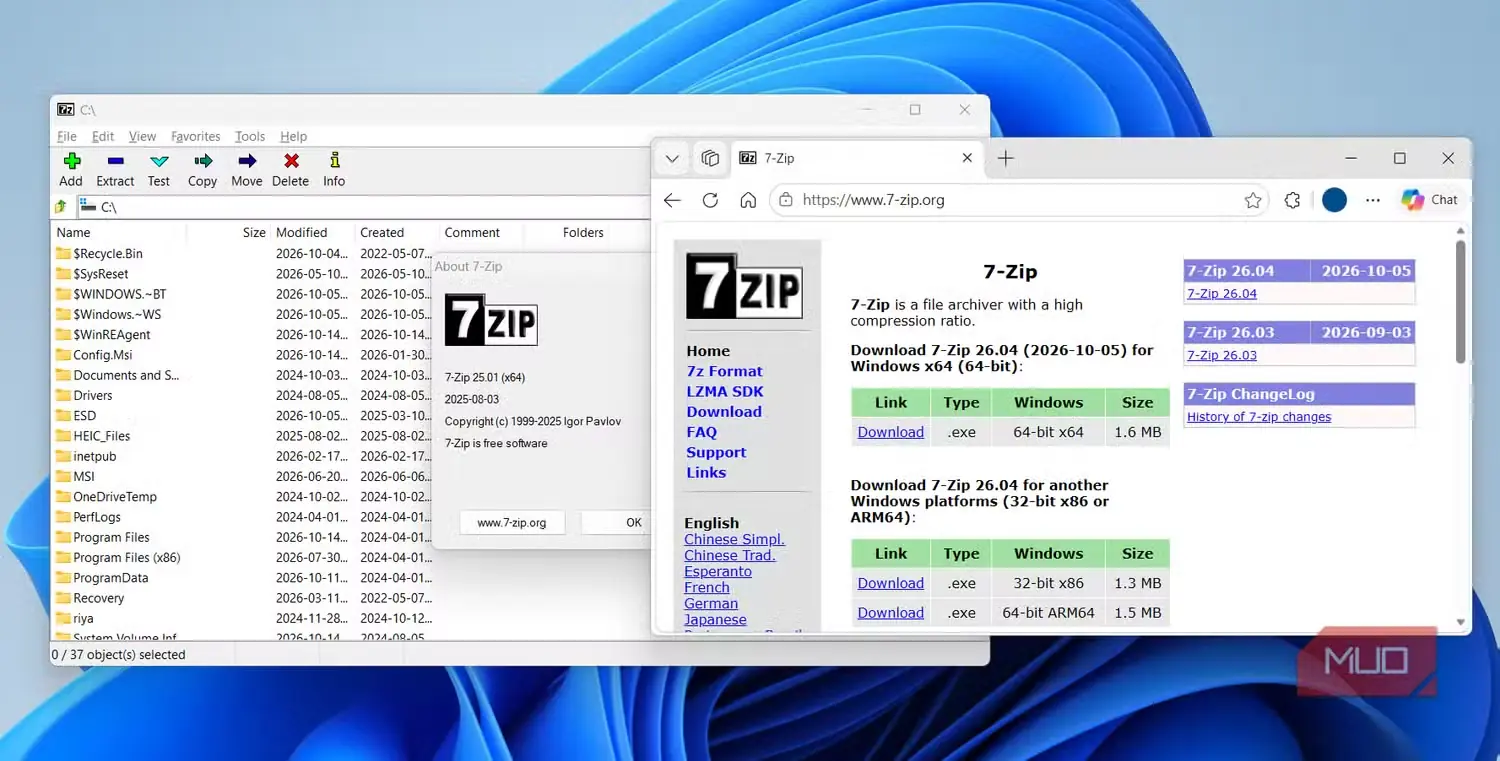The width and height of the screenshot is (1500, 761).
Task: Click the 7-Zip 26.04 news link
Action: (1221, 294)
